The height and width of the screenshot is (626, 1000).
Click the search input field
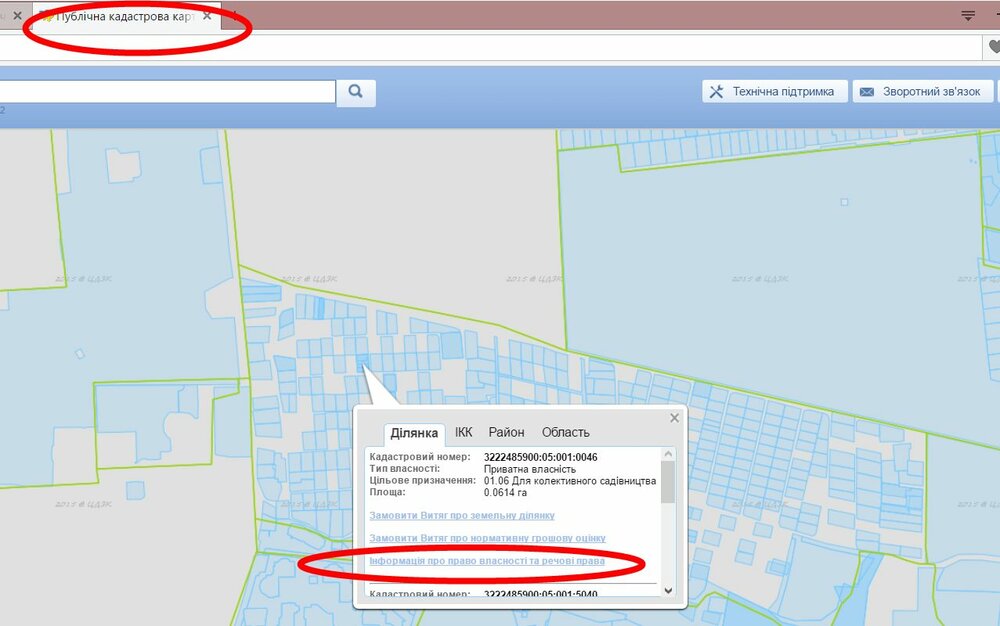coord(167,92)
